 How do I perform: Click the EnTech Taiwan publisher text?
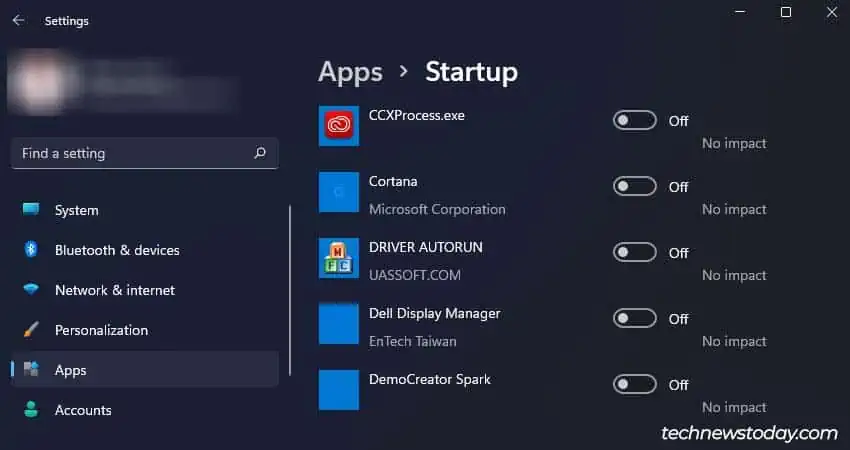click(x=413, y=342)
